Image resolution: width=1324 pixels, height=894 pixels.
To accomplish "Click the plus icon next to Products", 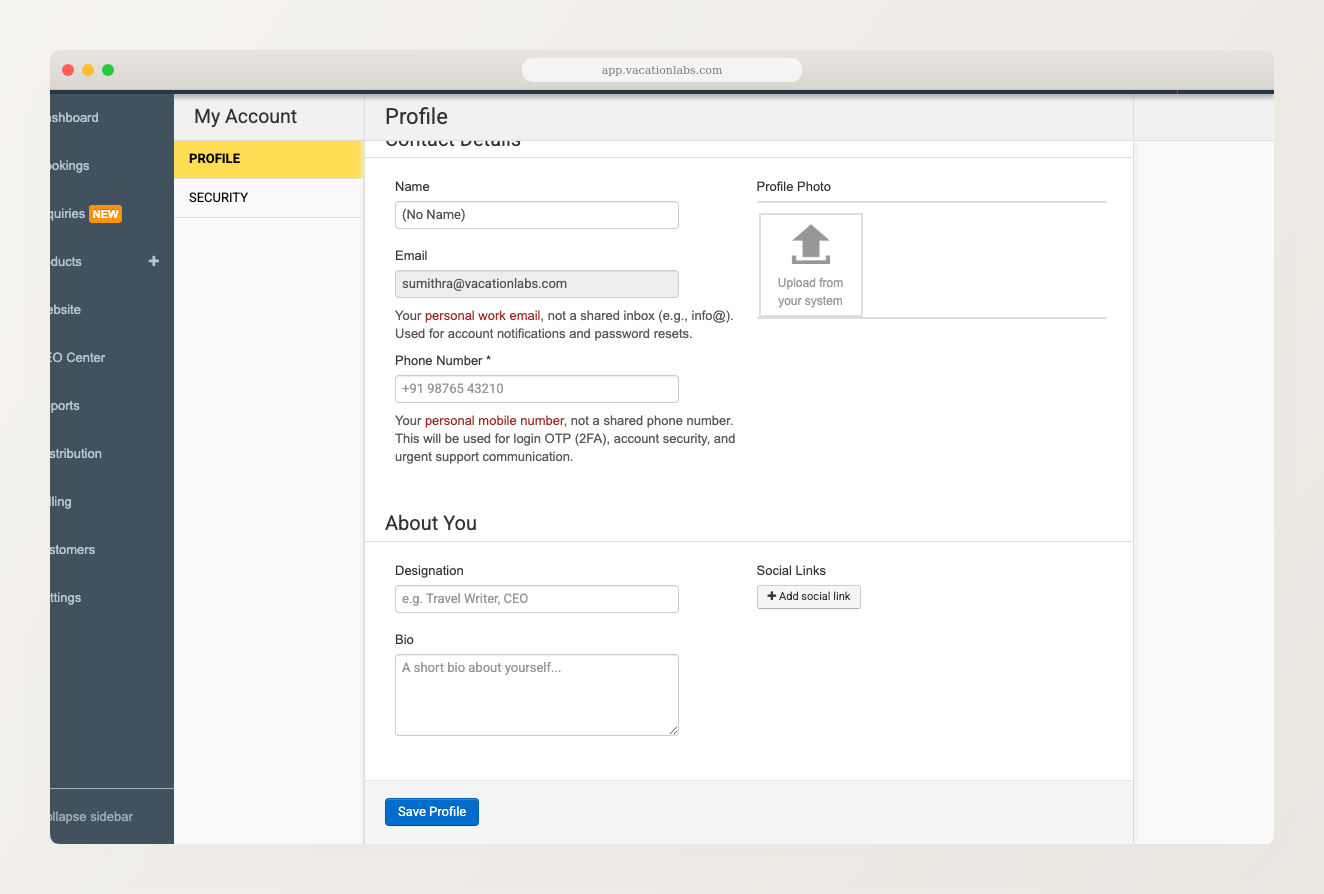I will tap(154, 261).
